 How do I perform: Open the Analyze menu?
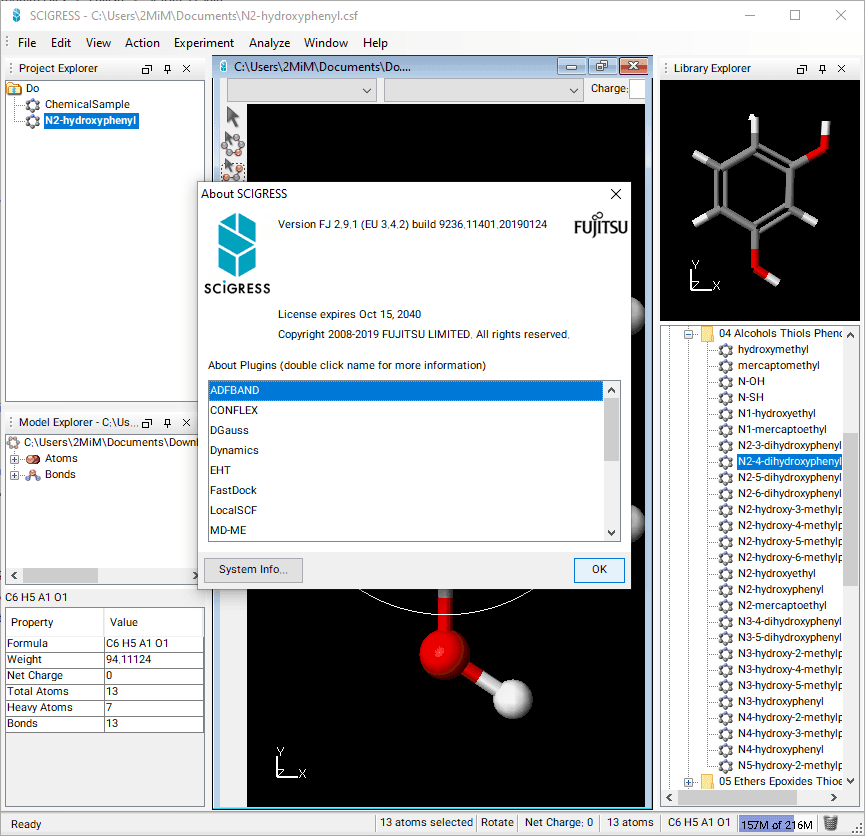pyautogui.click(x=269, y=43)
